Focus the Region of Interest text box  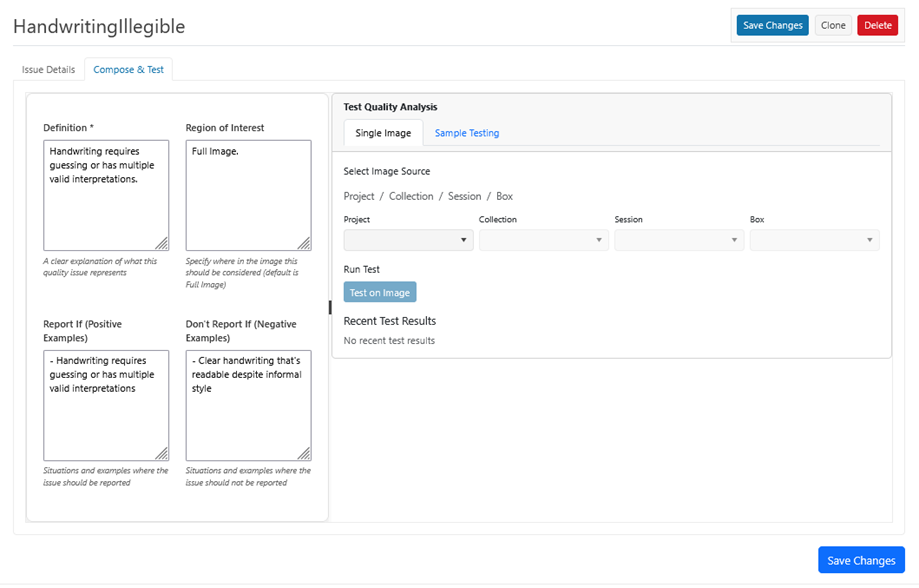tap(248, 195)
